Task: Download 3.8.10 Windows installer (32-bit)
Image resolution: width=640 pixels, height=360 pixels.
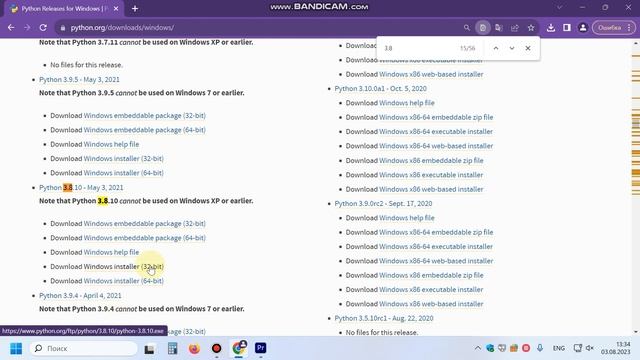Action: pyautogui.click(x=123, y=267)
